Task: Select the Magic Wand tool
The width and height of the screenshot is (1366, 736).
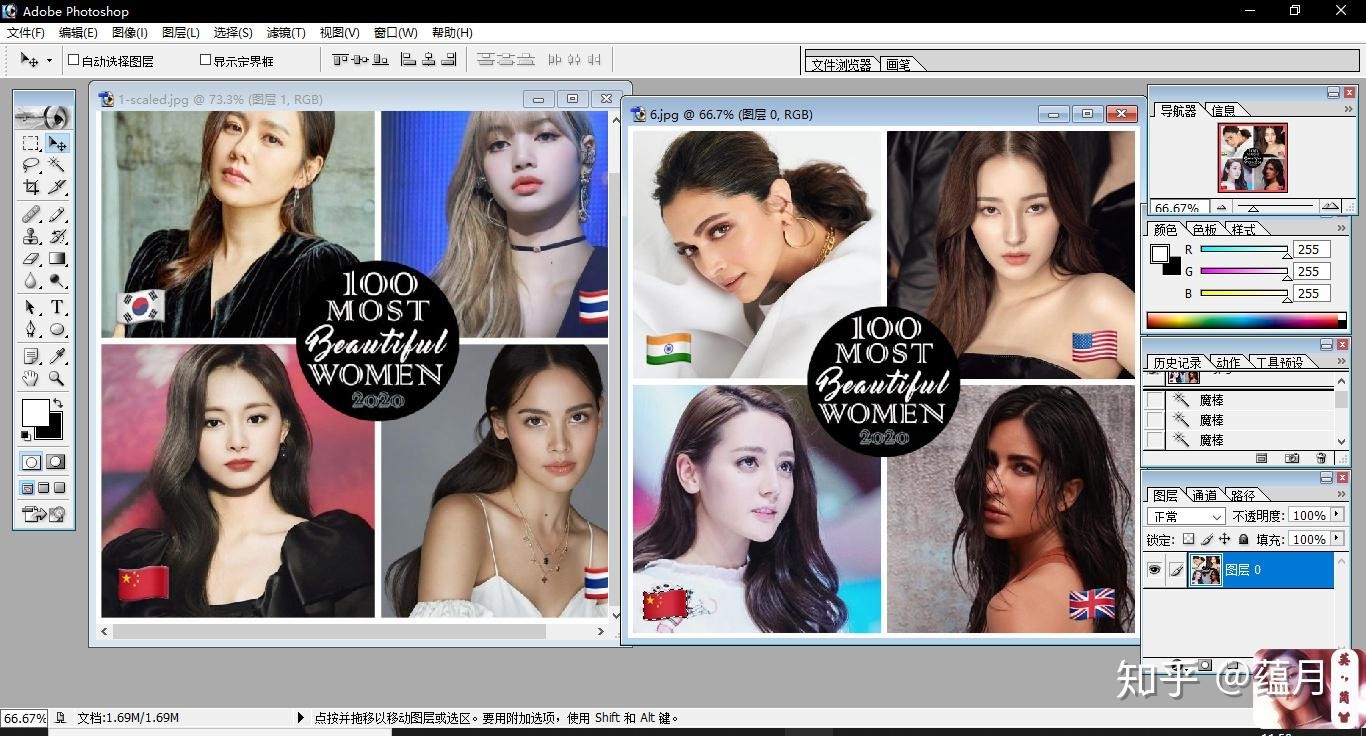Action: (x=57, y=165)
